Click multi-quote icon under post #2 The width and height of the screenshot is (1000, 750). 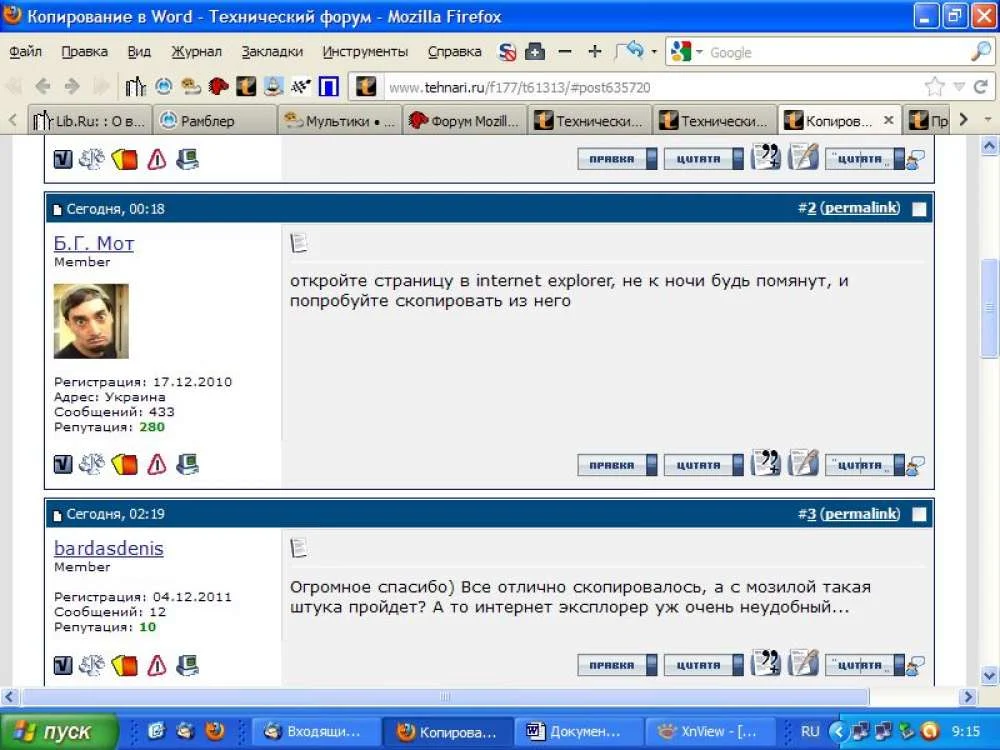pyautogui.click(x=765, y=463)
